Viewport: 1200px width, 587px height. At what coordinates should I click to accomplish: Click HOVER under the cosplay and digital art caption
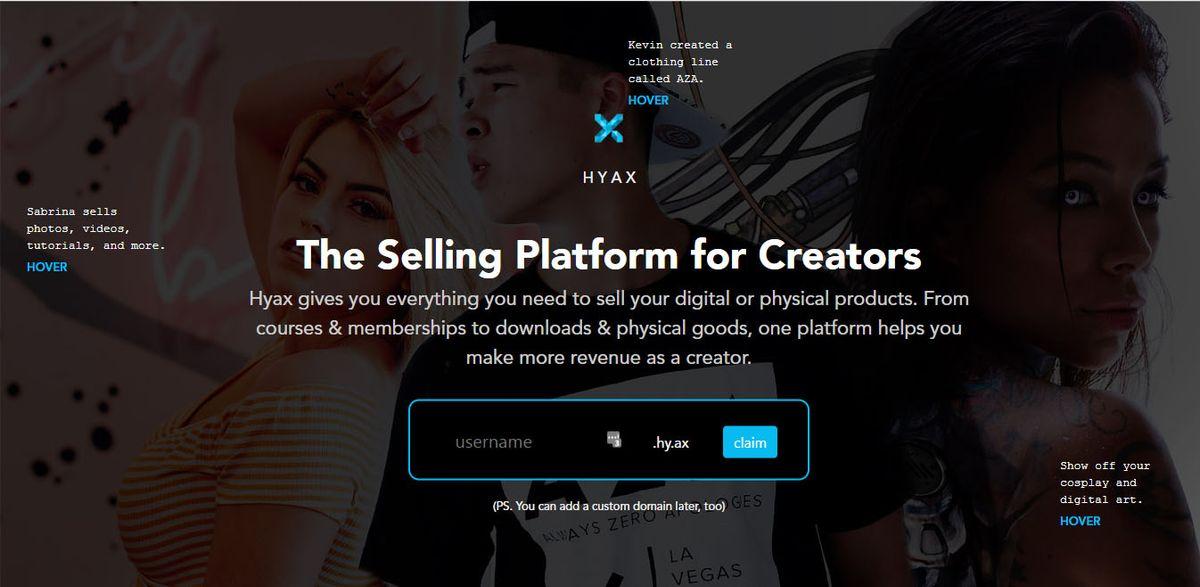(x=1080, y=521)
